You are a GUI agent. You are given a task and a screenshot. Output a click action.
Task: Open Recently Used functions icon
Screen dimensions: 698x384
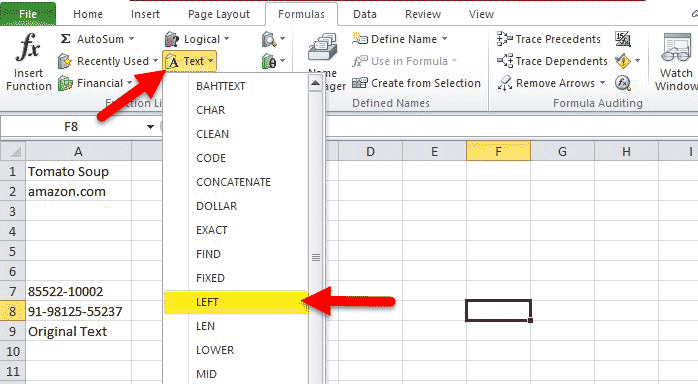point(65,61)
